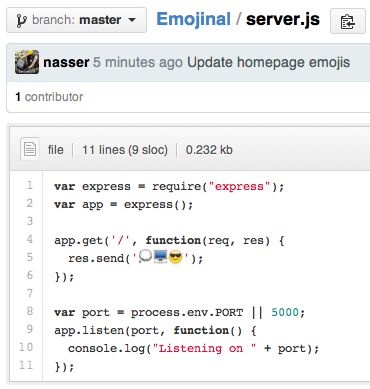Click 'var app = express();' code line
The height and width of the screenshot is (389, 370).
coord(124,204)
